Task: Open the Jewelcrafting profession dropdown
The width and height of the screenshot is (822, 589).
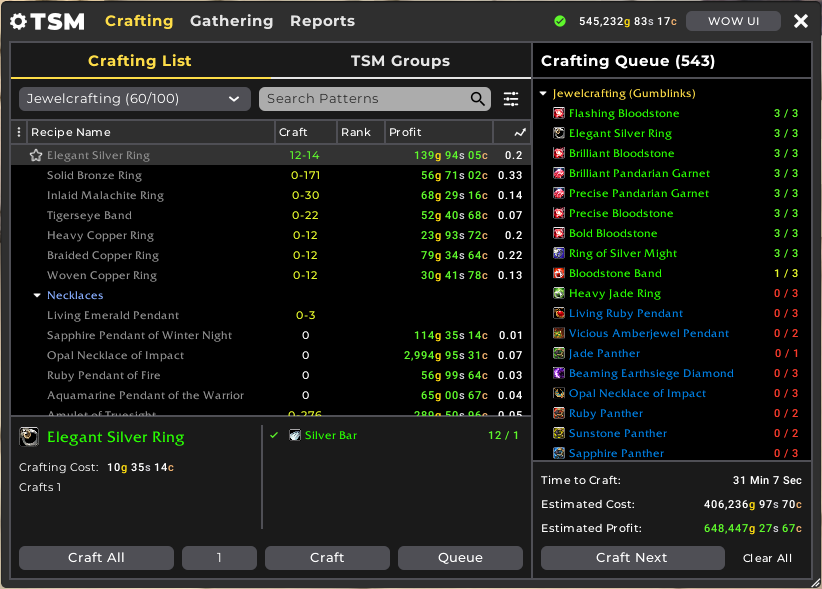Action: [x=134, y=99]
